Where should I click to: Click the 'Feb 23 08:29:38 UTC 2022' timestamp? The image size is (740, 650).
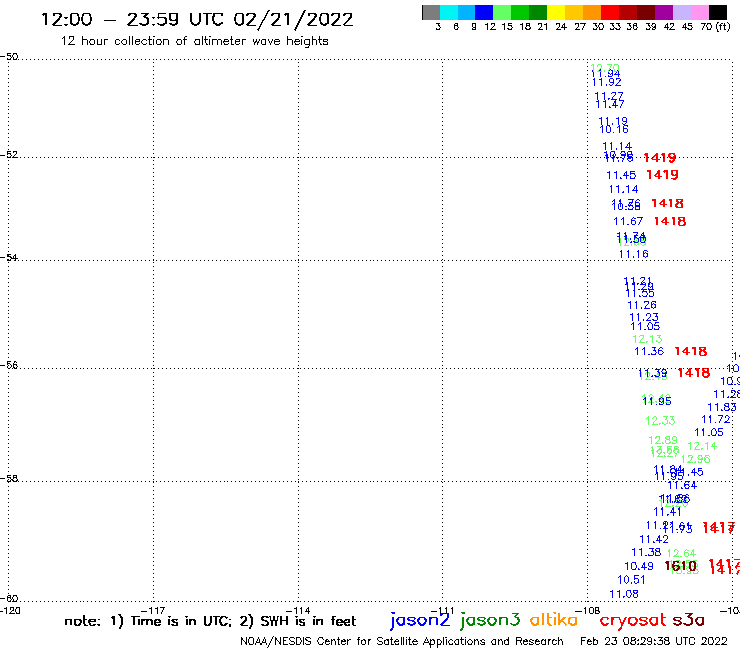pos(654,641)
